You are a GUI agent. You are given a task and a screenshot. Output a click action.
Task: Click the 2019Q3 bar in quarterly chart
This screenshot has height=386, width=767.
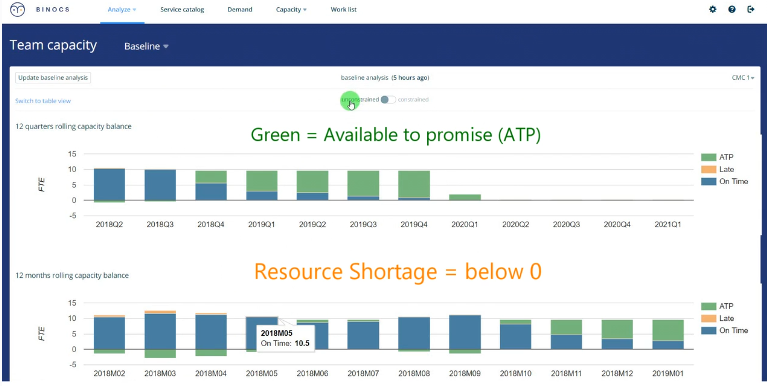363,185
